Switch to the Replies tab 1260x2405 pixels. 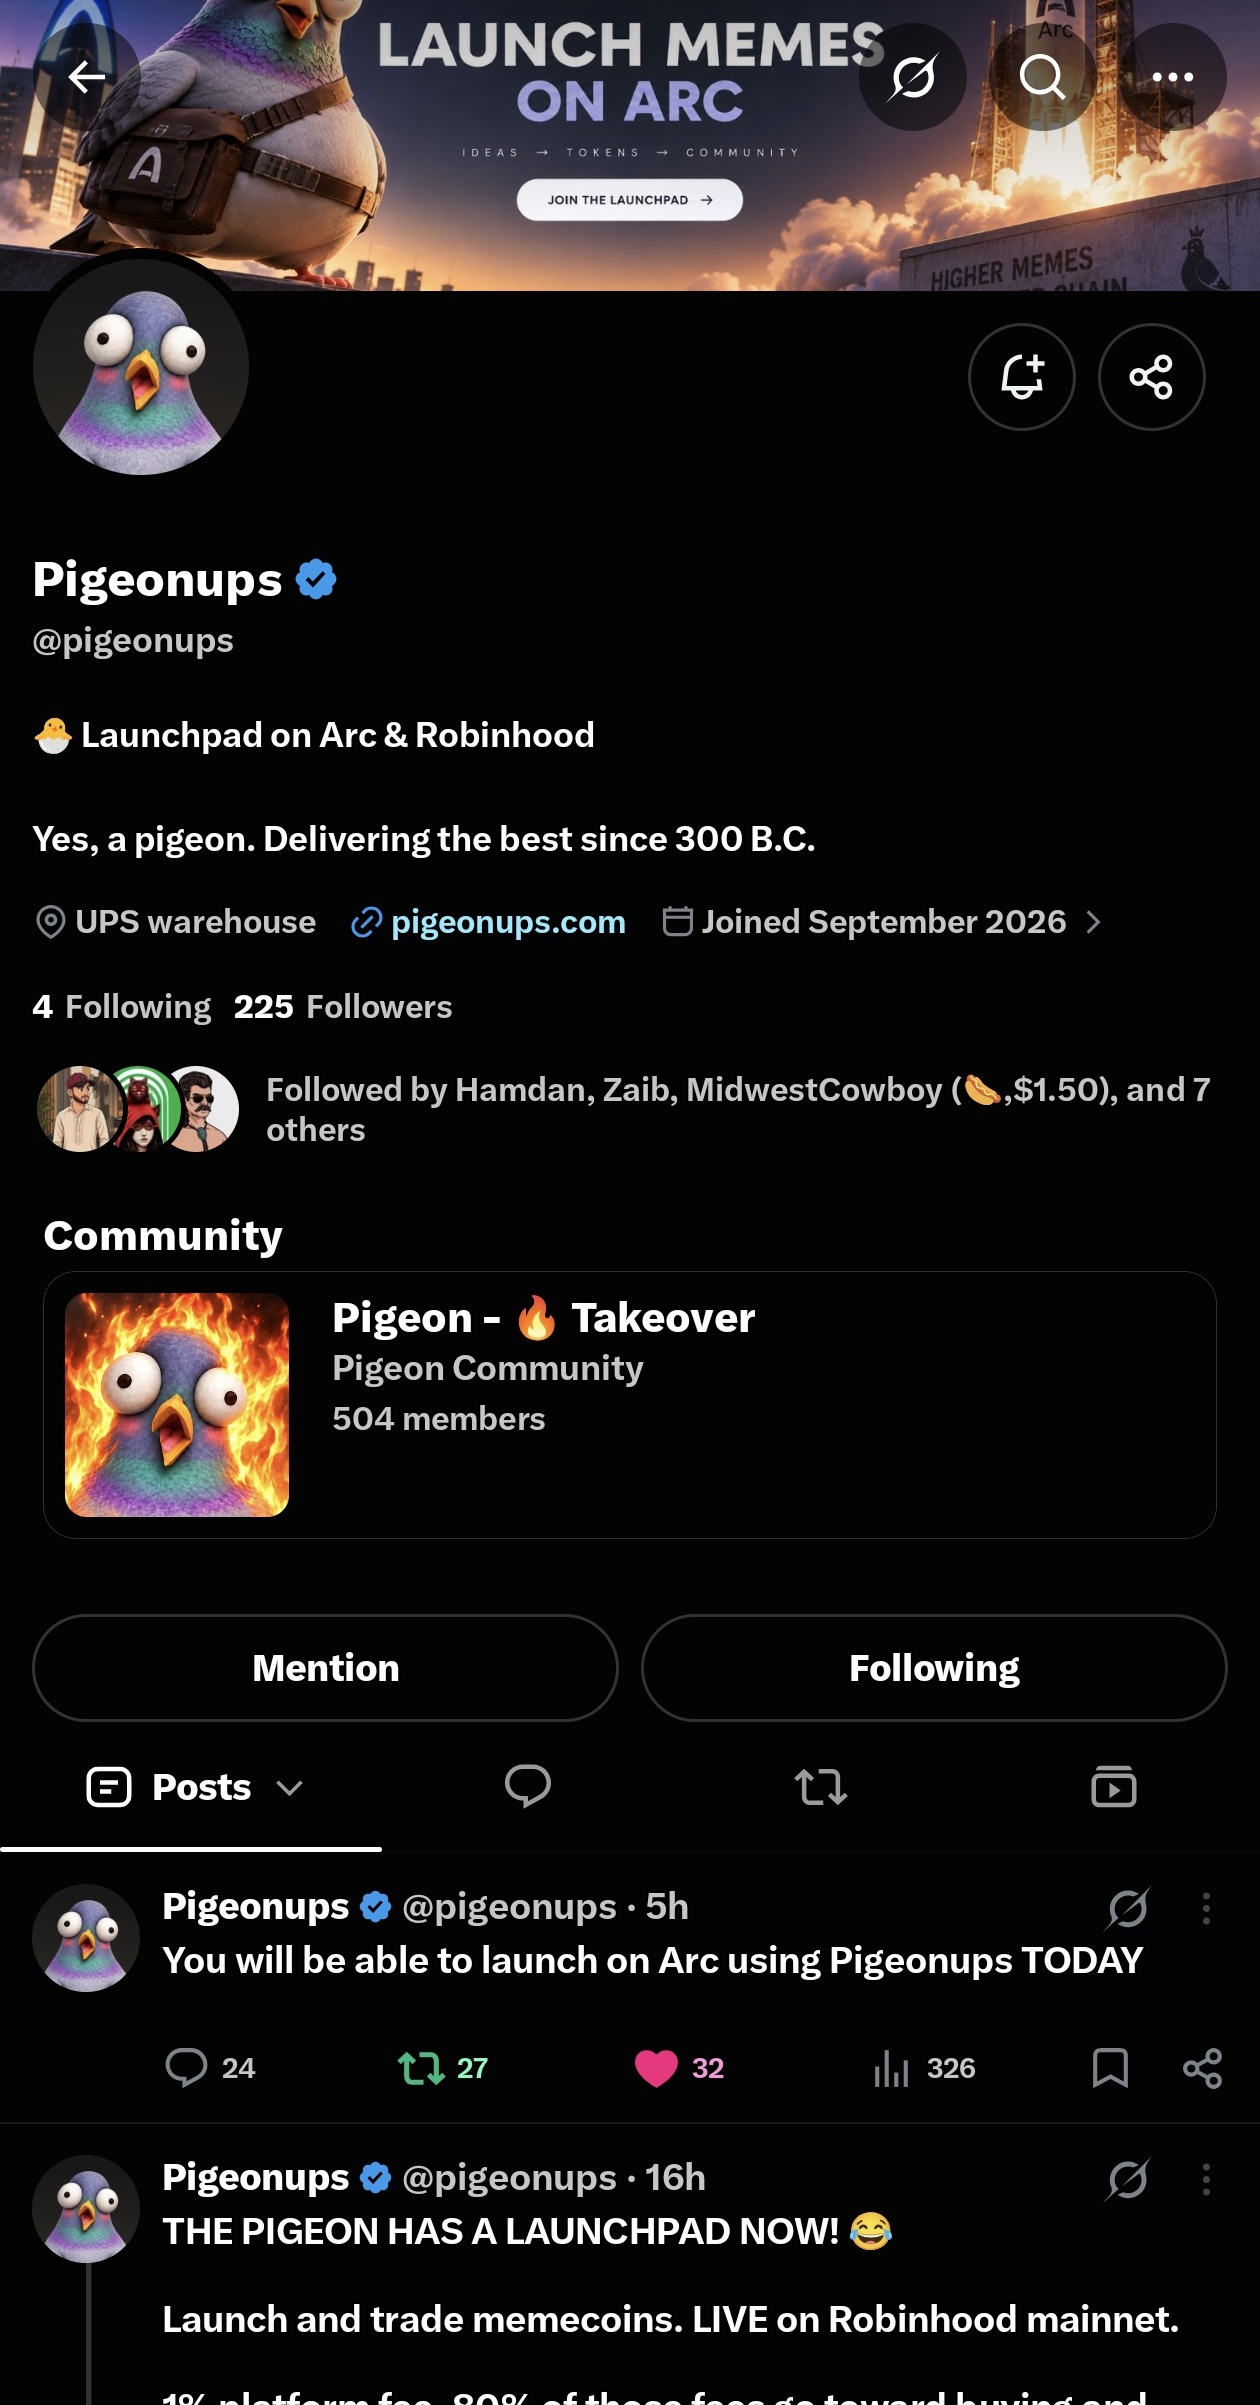pos(528,1787)
